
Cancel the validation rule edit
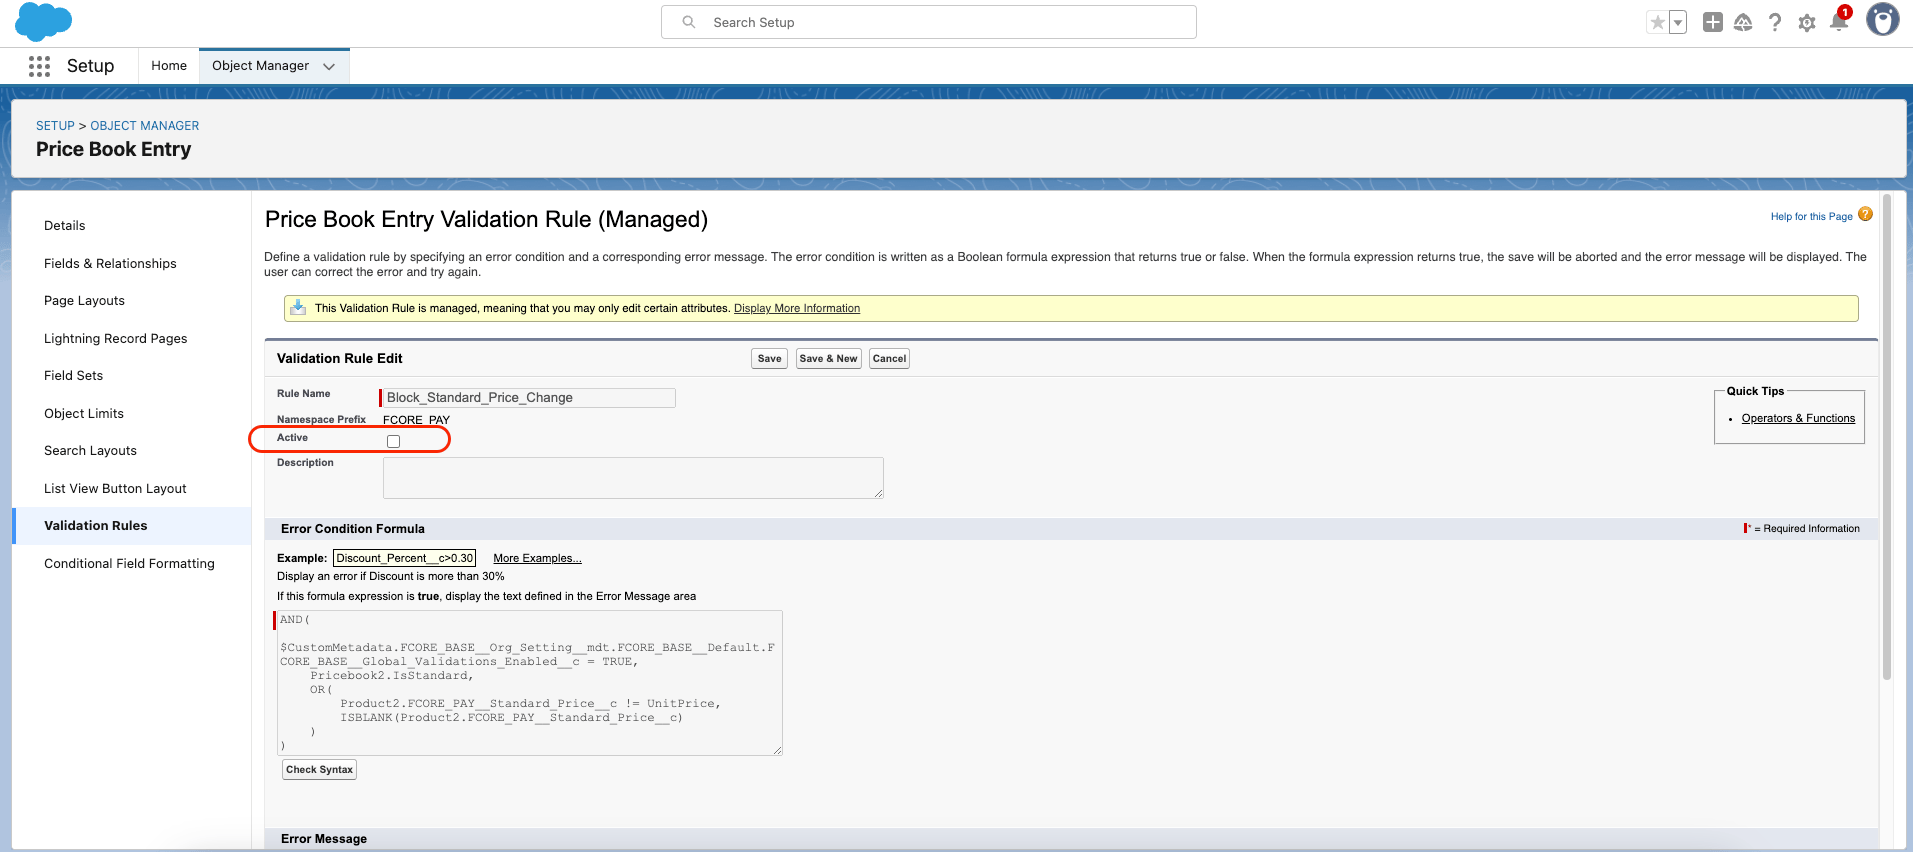click(x=889, y=358)
